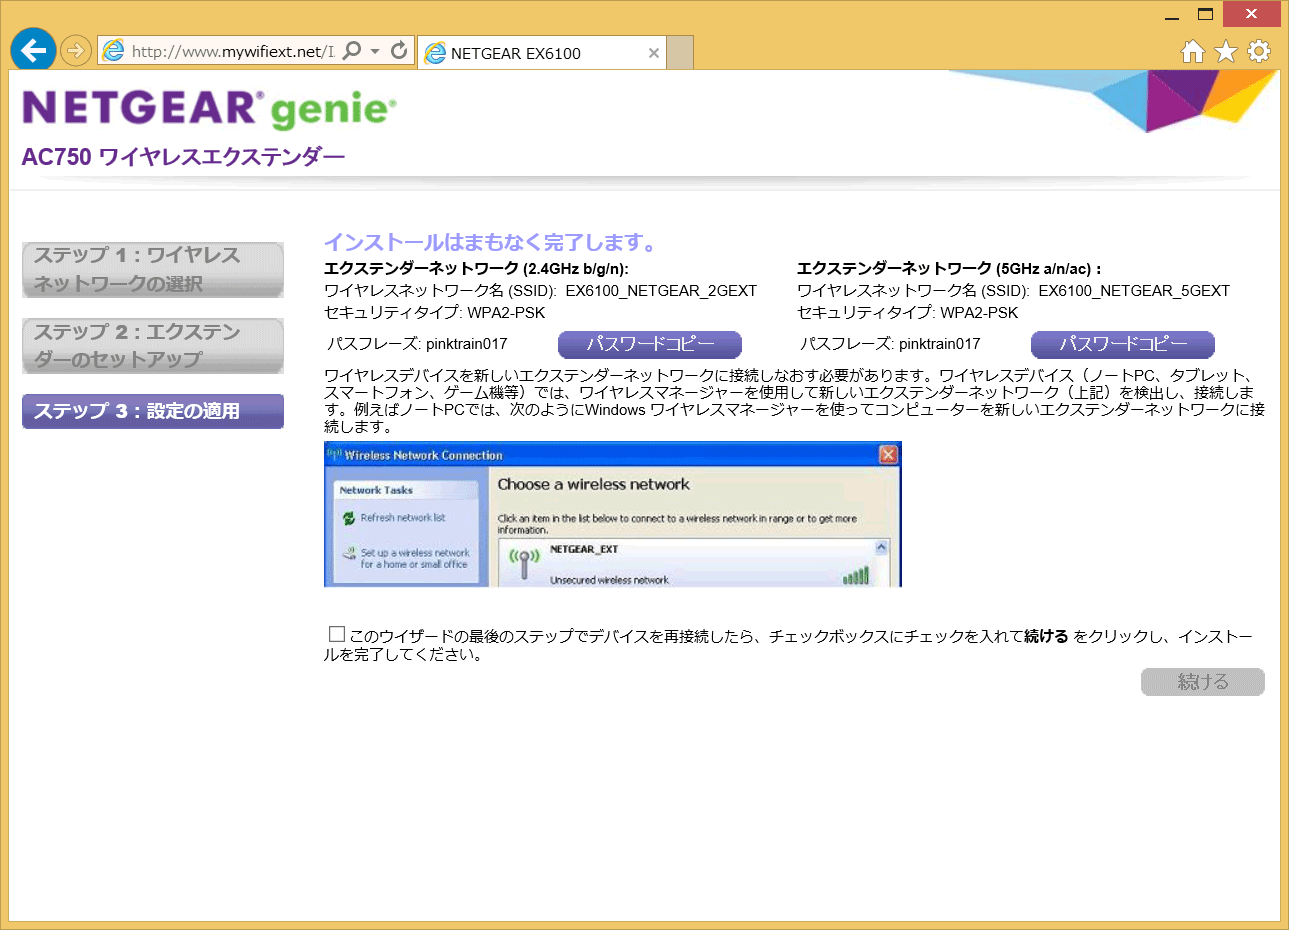Open a new blank tab
The height and width of the screenshot is (930, 1289).
680,53
